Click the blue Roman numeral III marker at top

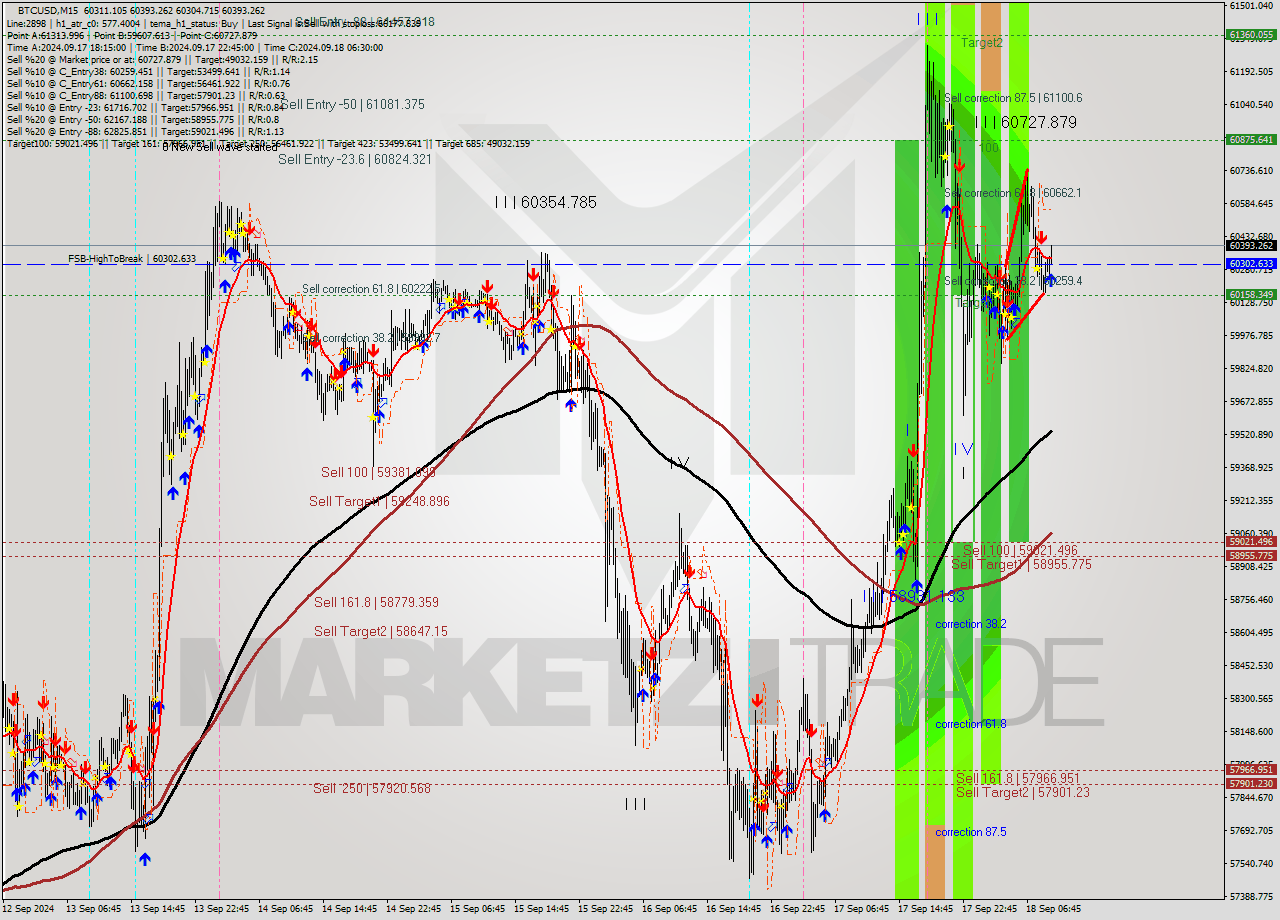coord(928,18)
